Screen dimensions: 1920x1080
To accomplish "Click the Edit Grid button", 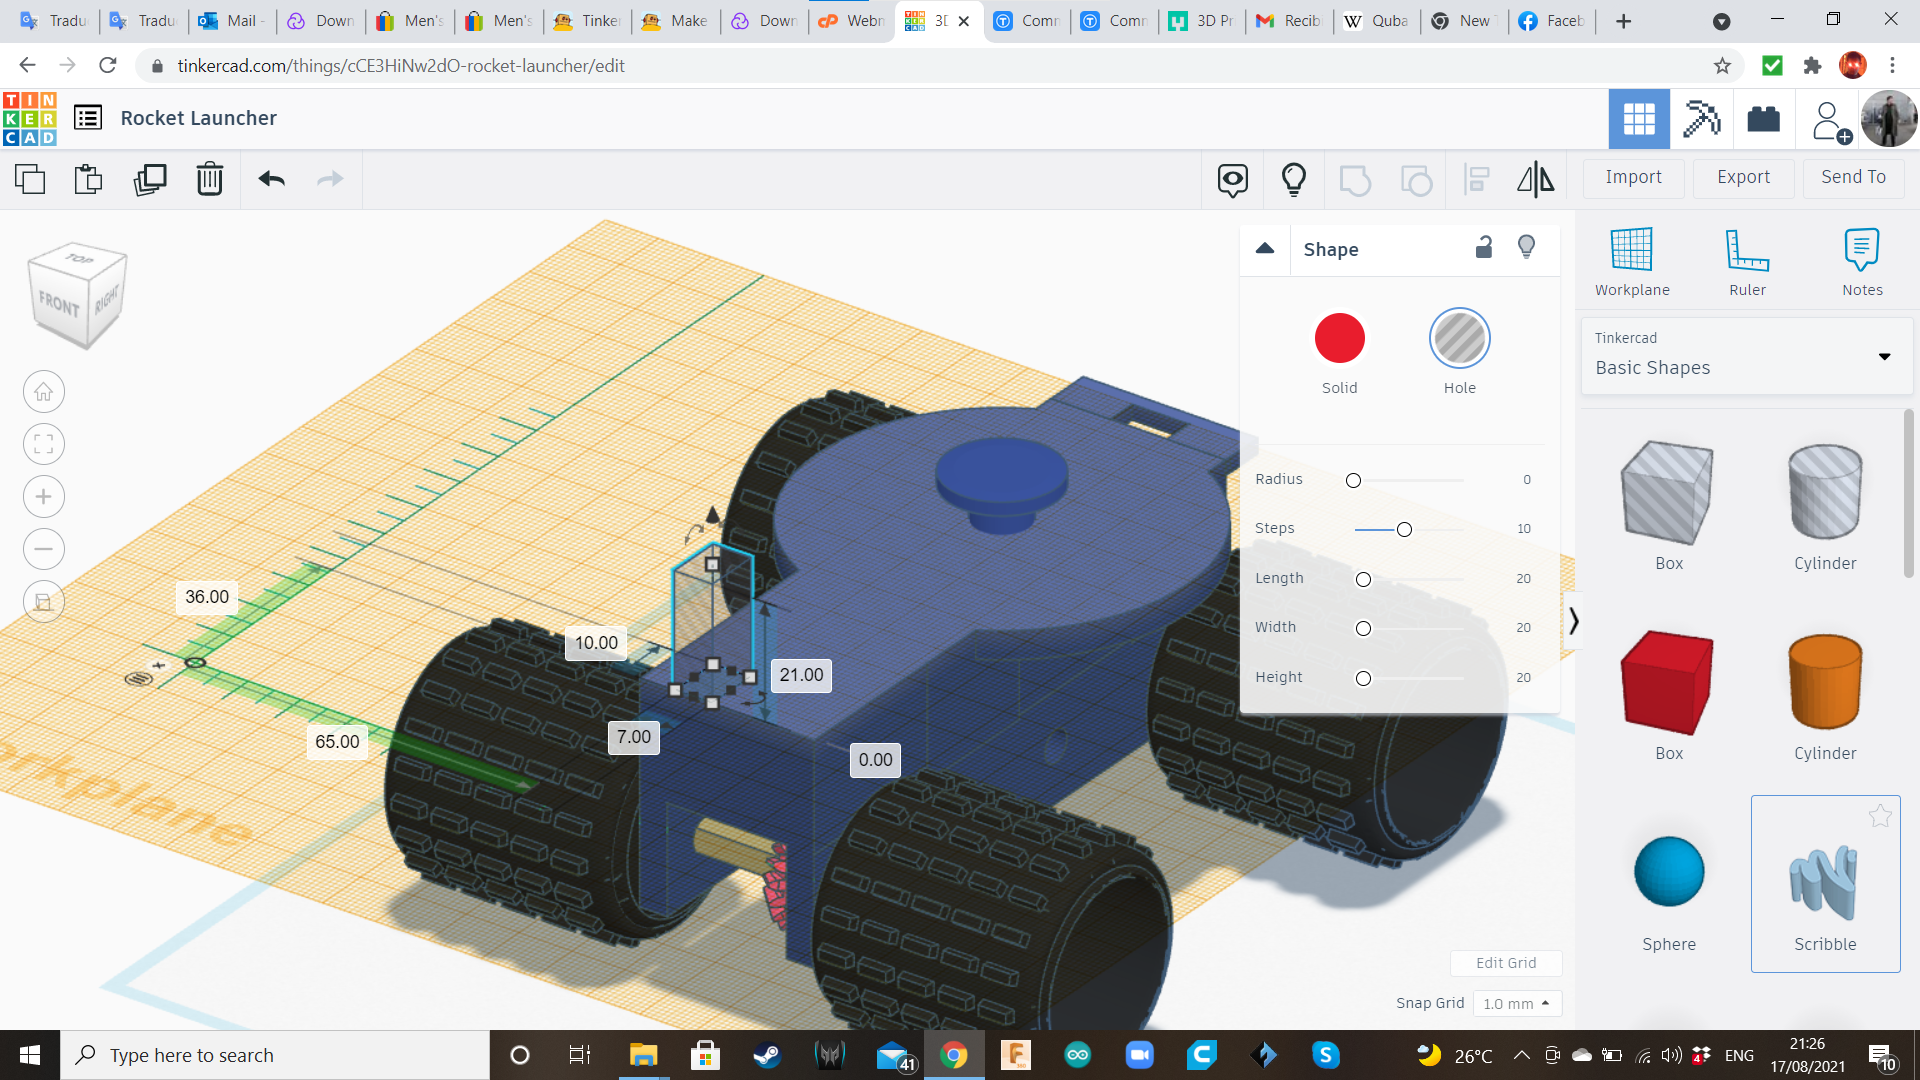I will pos(1505,963).
